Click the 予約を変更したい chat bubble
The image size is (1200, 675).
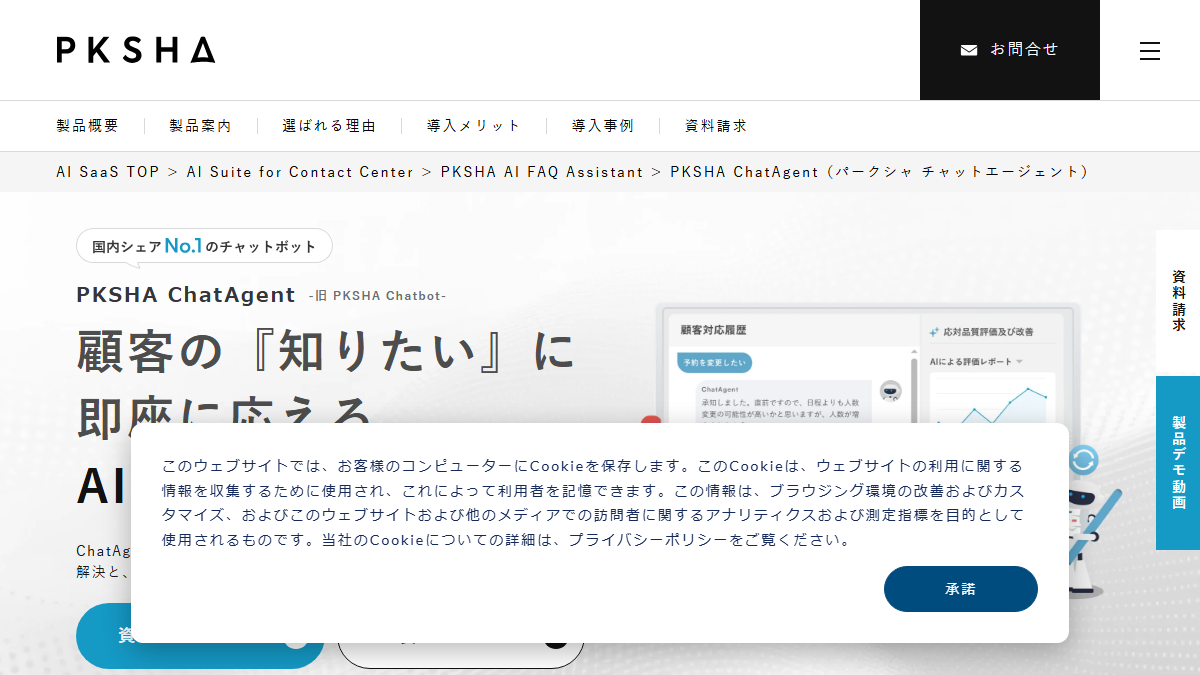click(x=715, y=362)
